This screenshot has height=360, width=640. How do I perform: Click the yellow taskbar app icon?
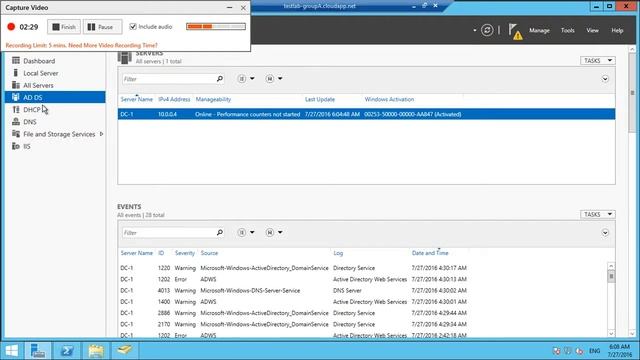[x=125, y=350]
